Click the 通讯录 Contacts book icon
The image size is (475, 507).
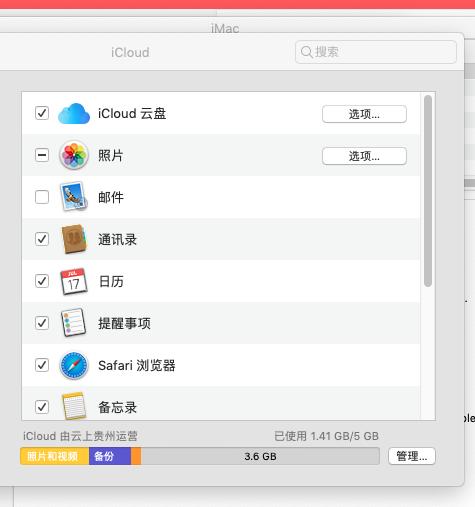(x=74, y=239)
